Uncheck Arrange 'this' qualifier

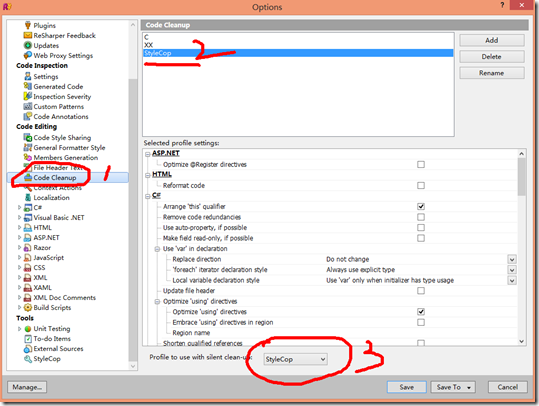point(421,206)
